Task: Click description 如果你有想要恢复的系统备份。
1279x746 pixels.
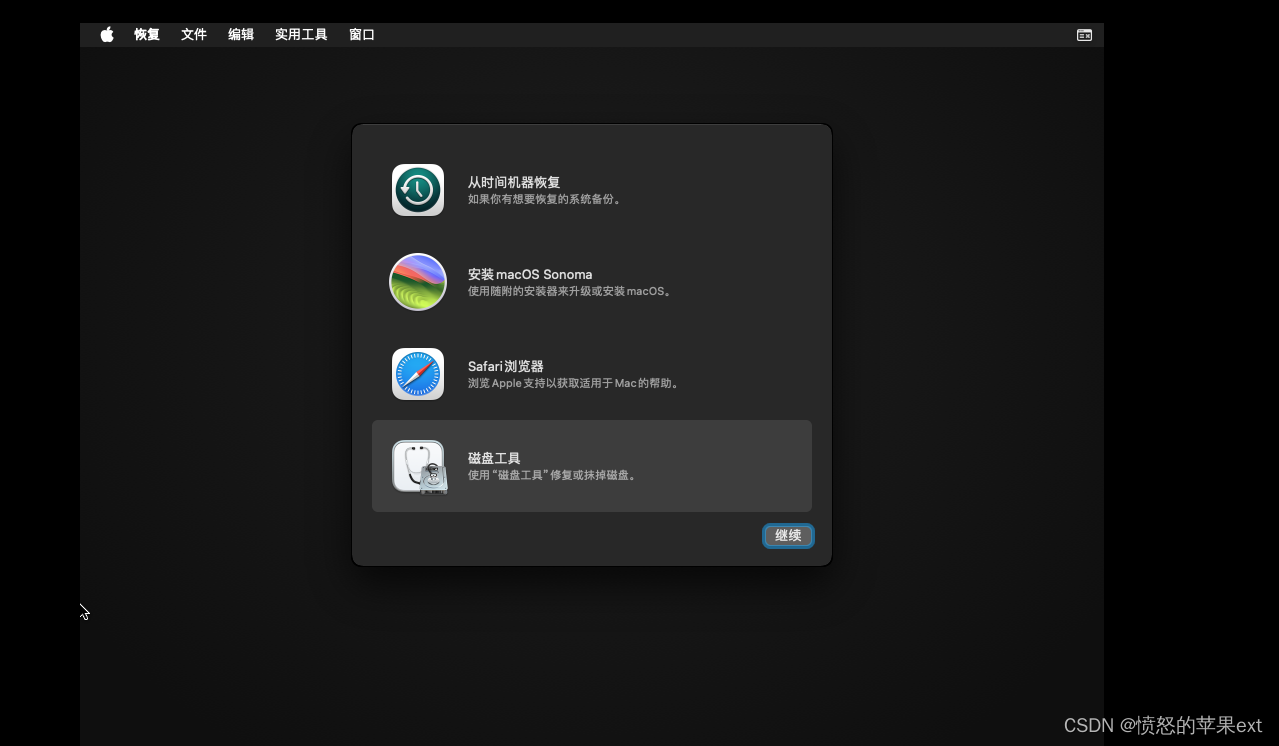Action: (x=547, y=199)
